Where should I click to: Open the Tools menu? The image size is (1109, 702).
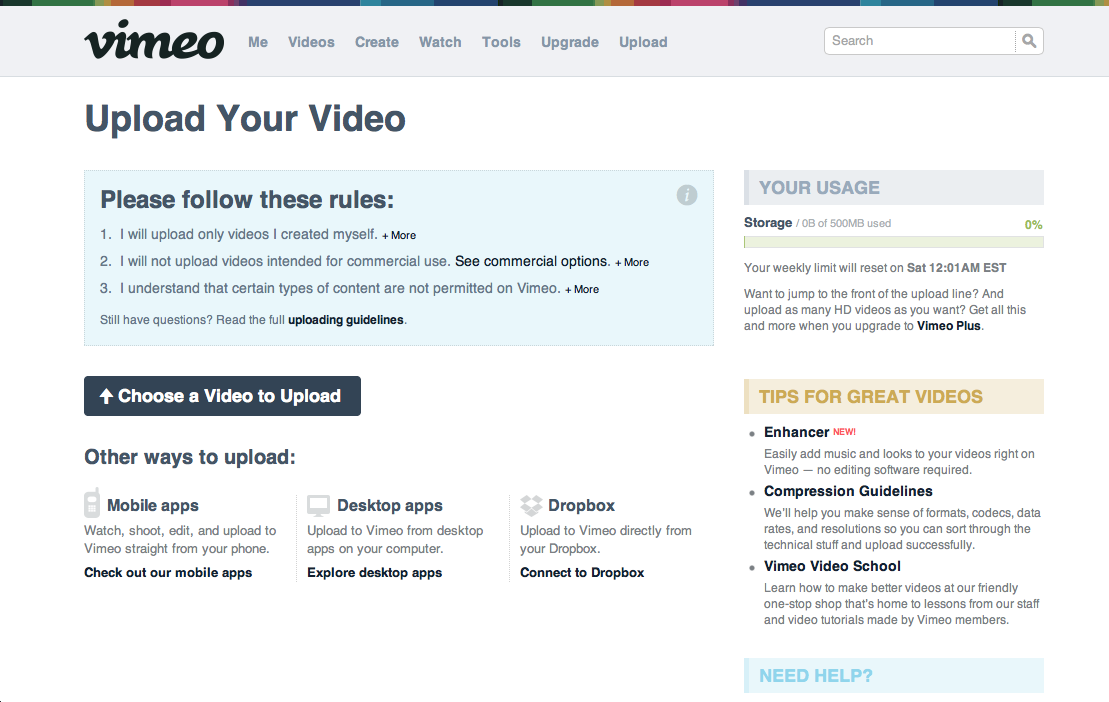501,42
